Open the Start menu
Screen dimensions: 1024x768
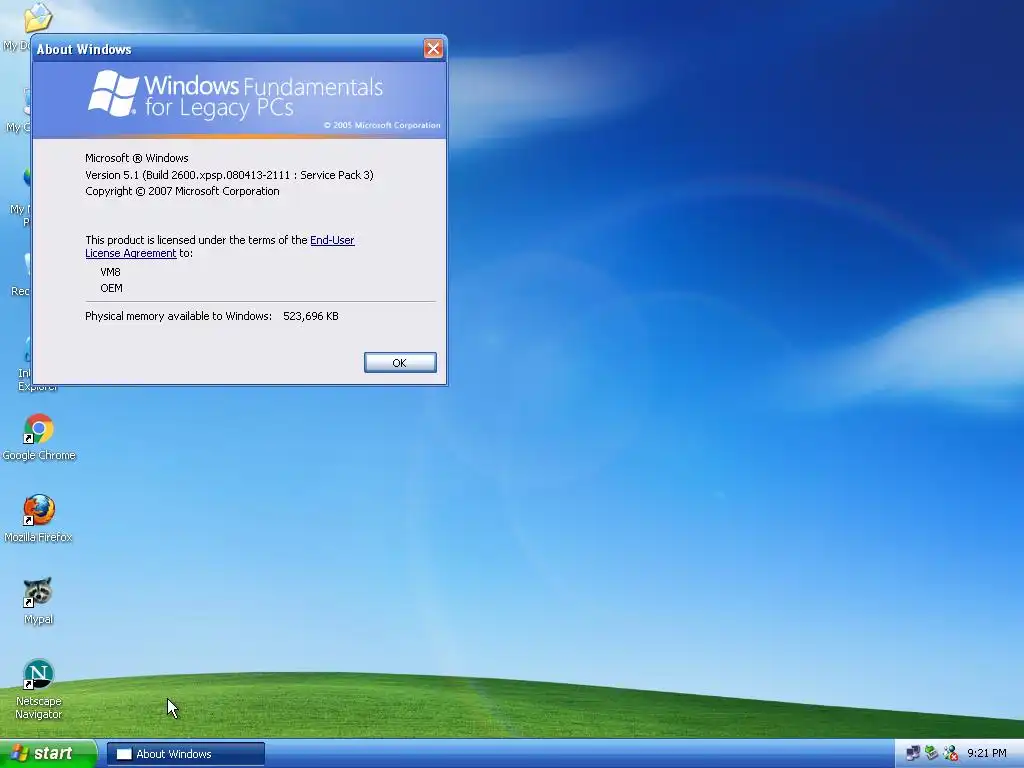48,754
